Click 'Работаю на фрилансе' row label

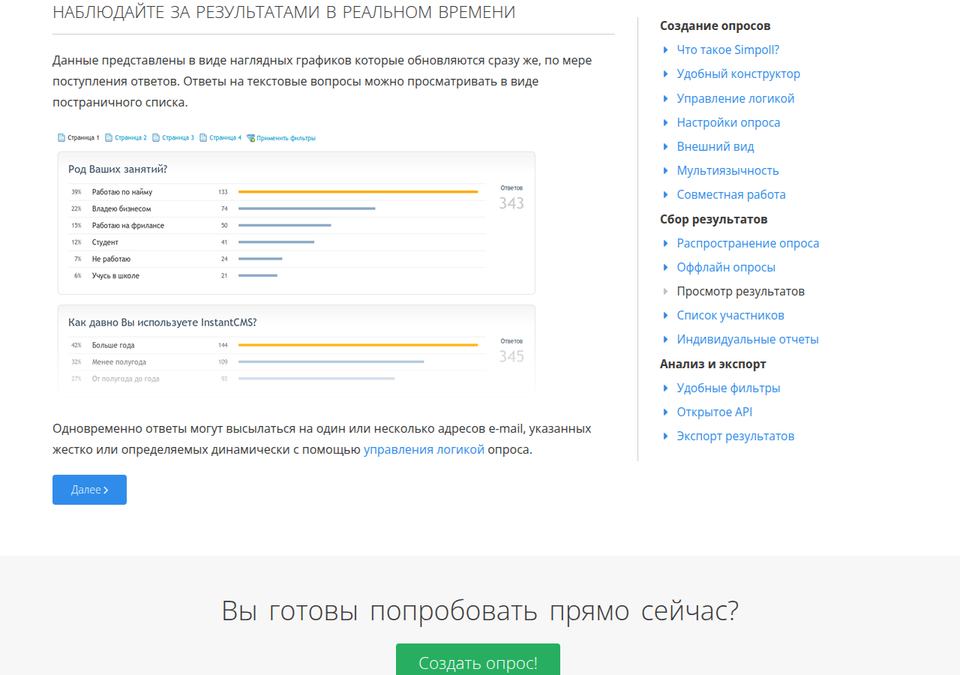tap(128, 225)
